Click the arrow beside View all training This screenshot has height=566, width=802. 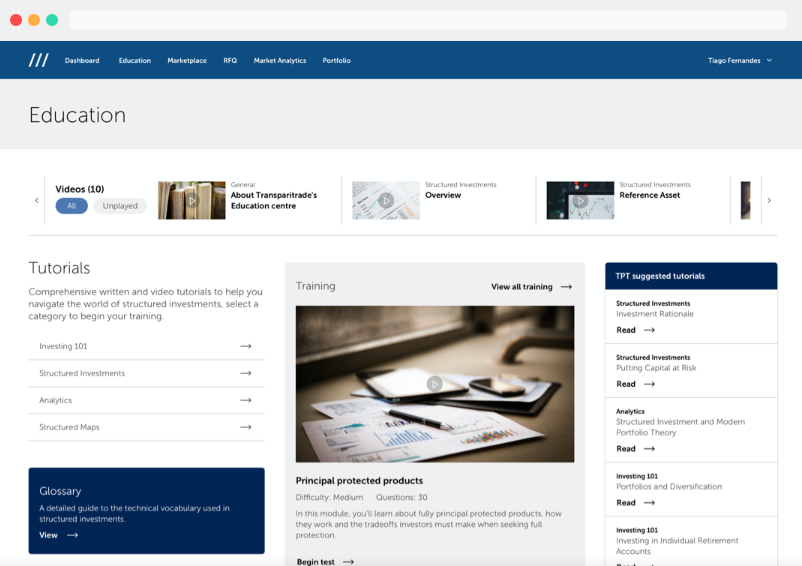coord(566,287)
